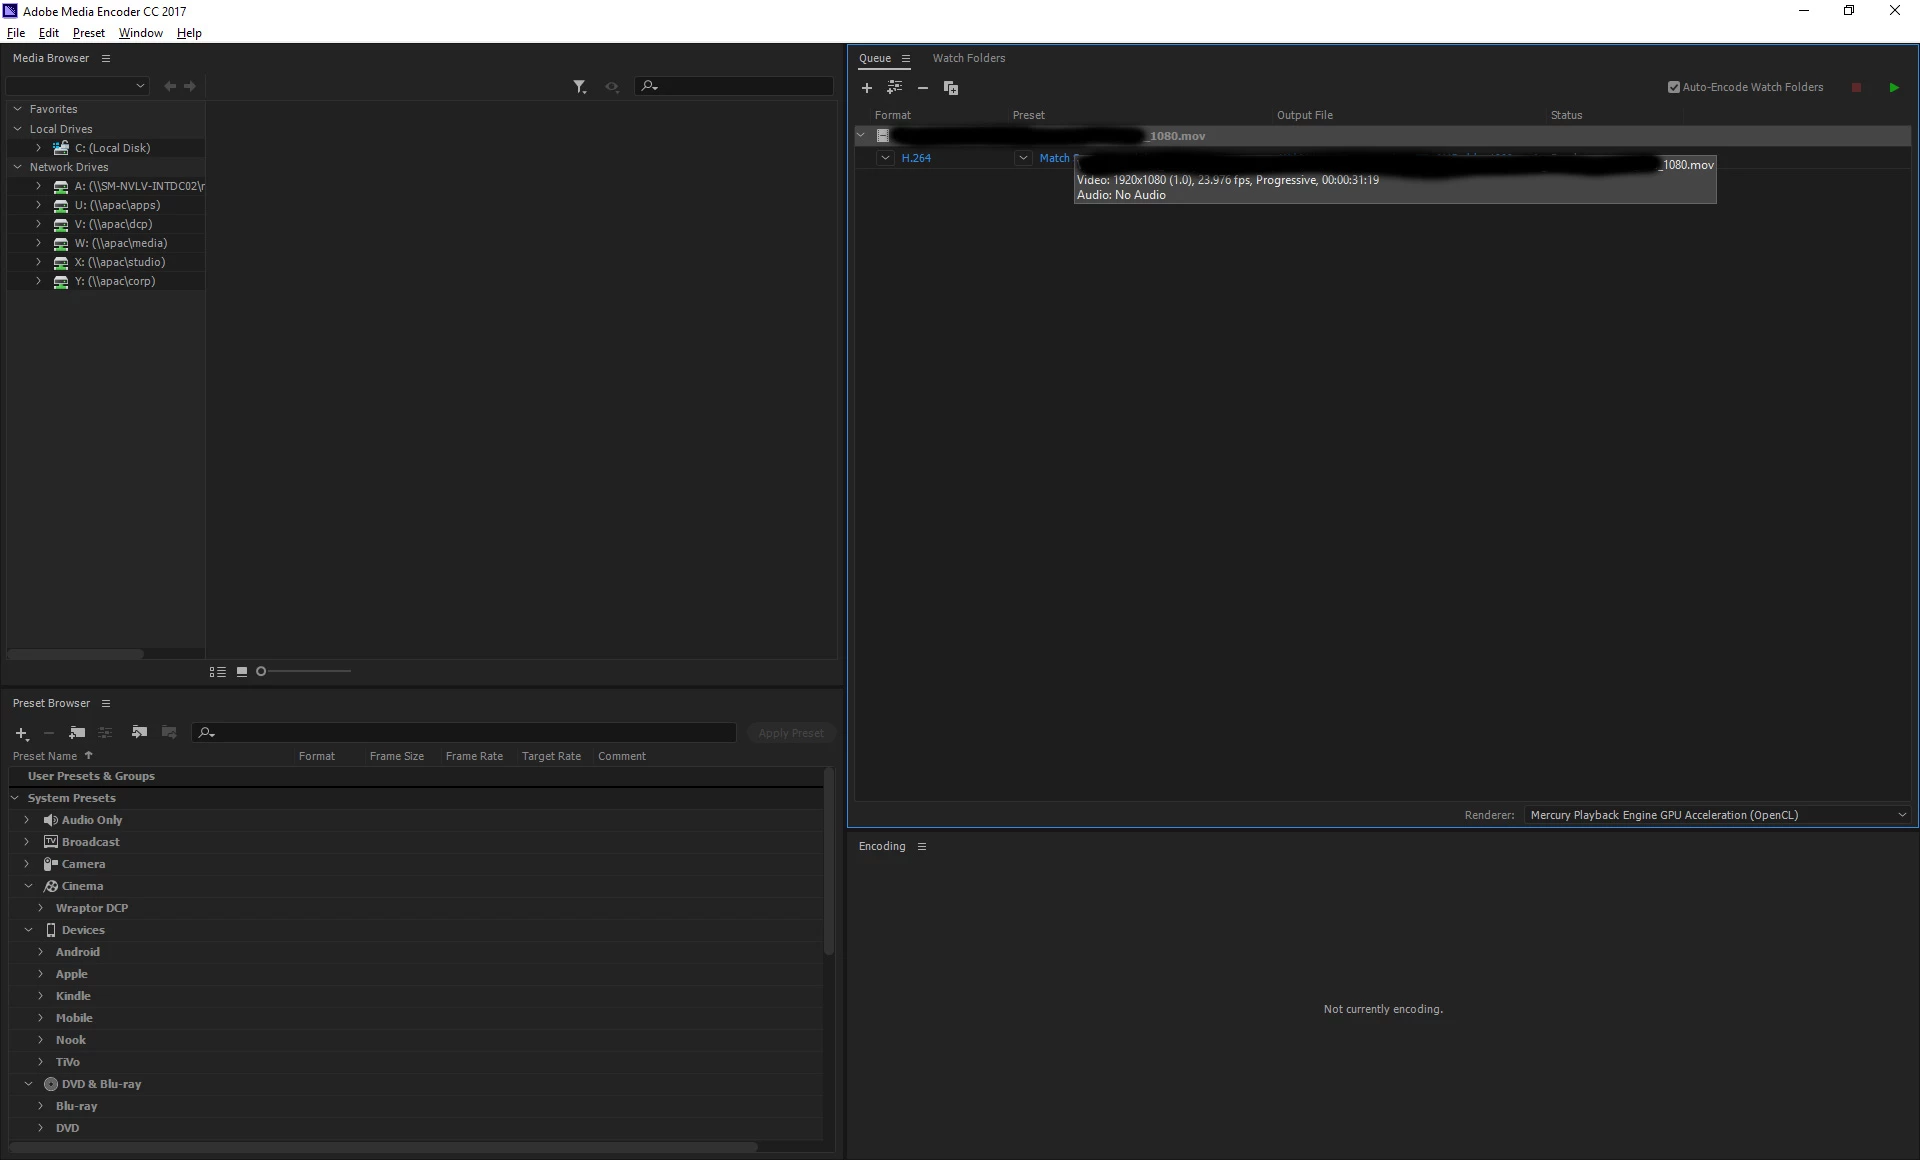Open the Queue panel menu icon
The image size is (1920, 1160).
pos(906,59)
